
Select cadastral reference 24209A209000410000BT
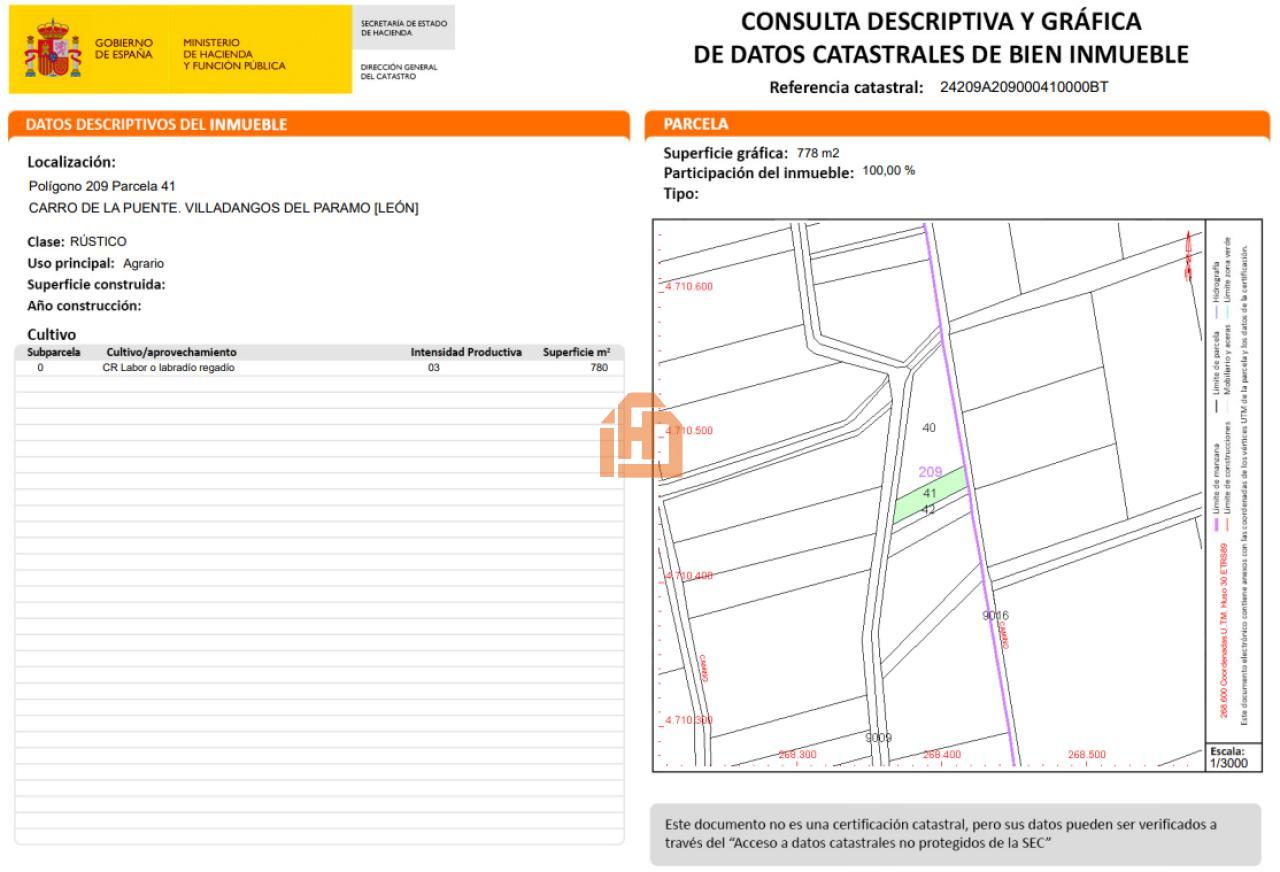tap(1024, 87)
